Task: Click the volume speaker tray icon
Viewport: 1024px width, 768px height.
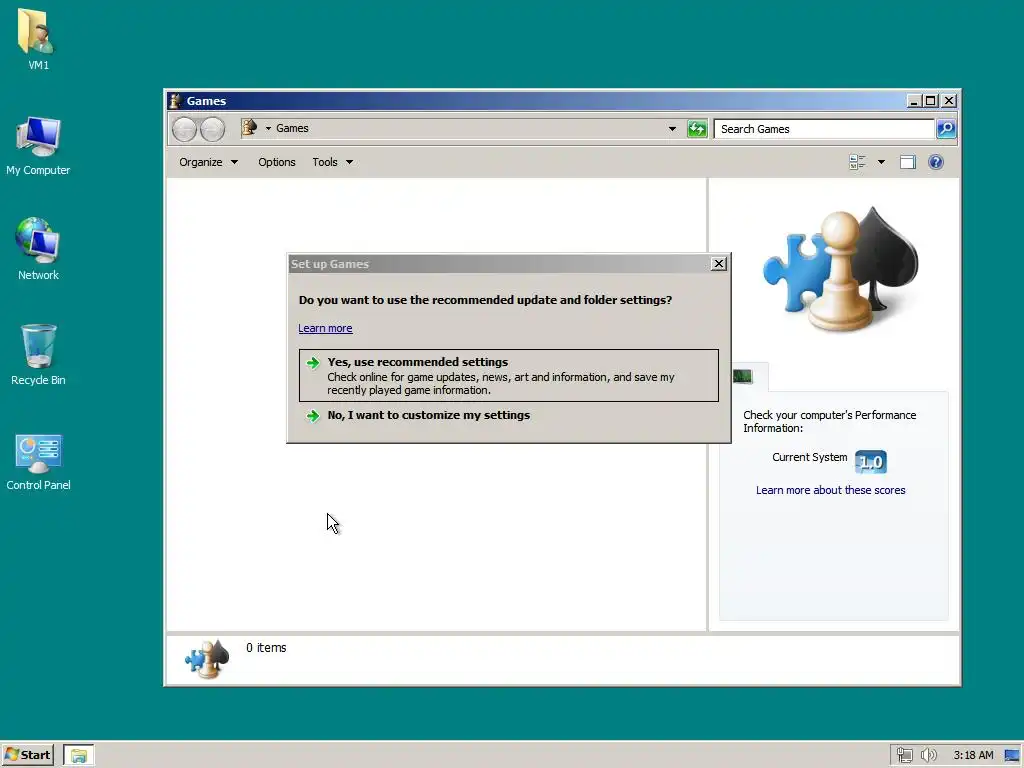Action: (929, 756)
